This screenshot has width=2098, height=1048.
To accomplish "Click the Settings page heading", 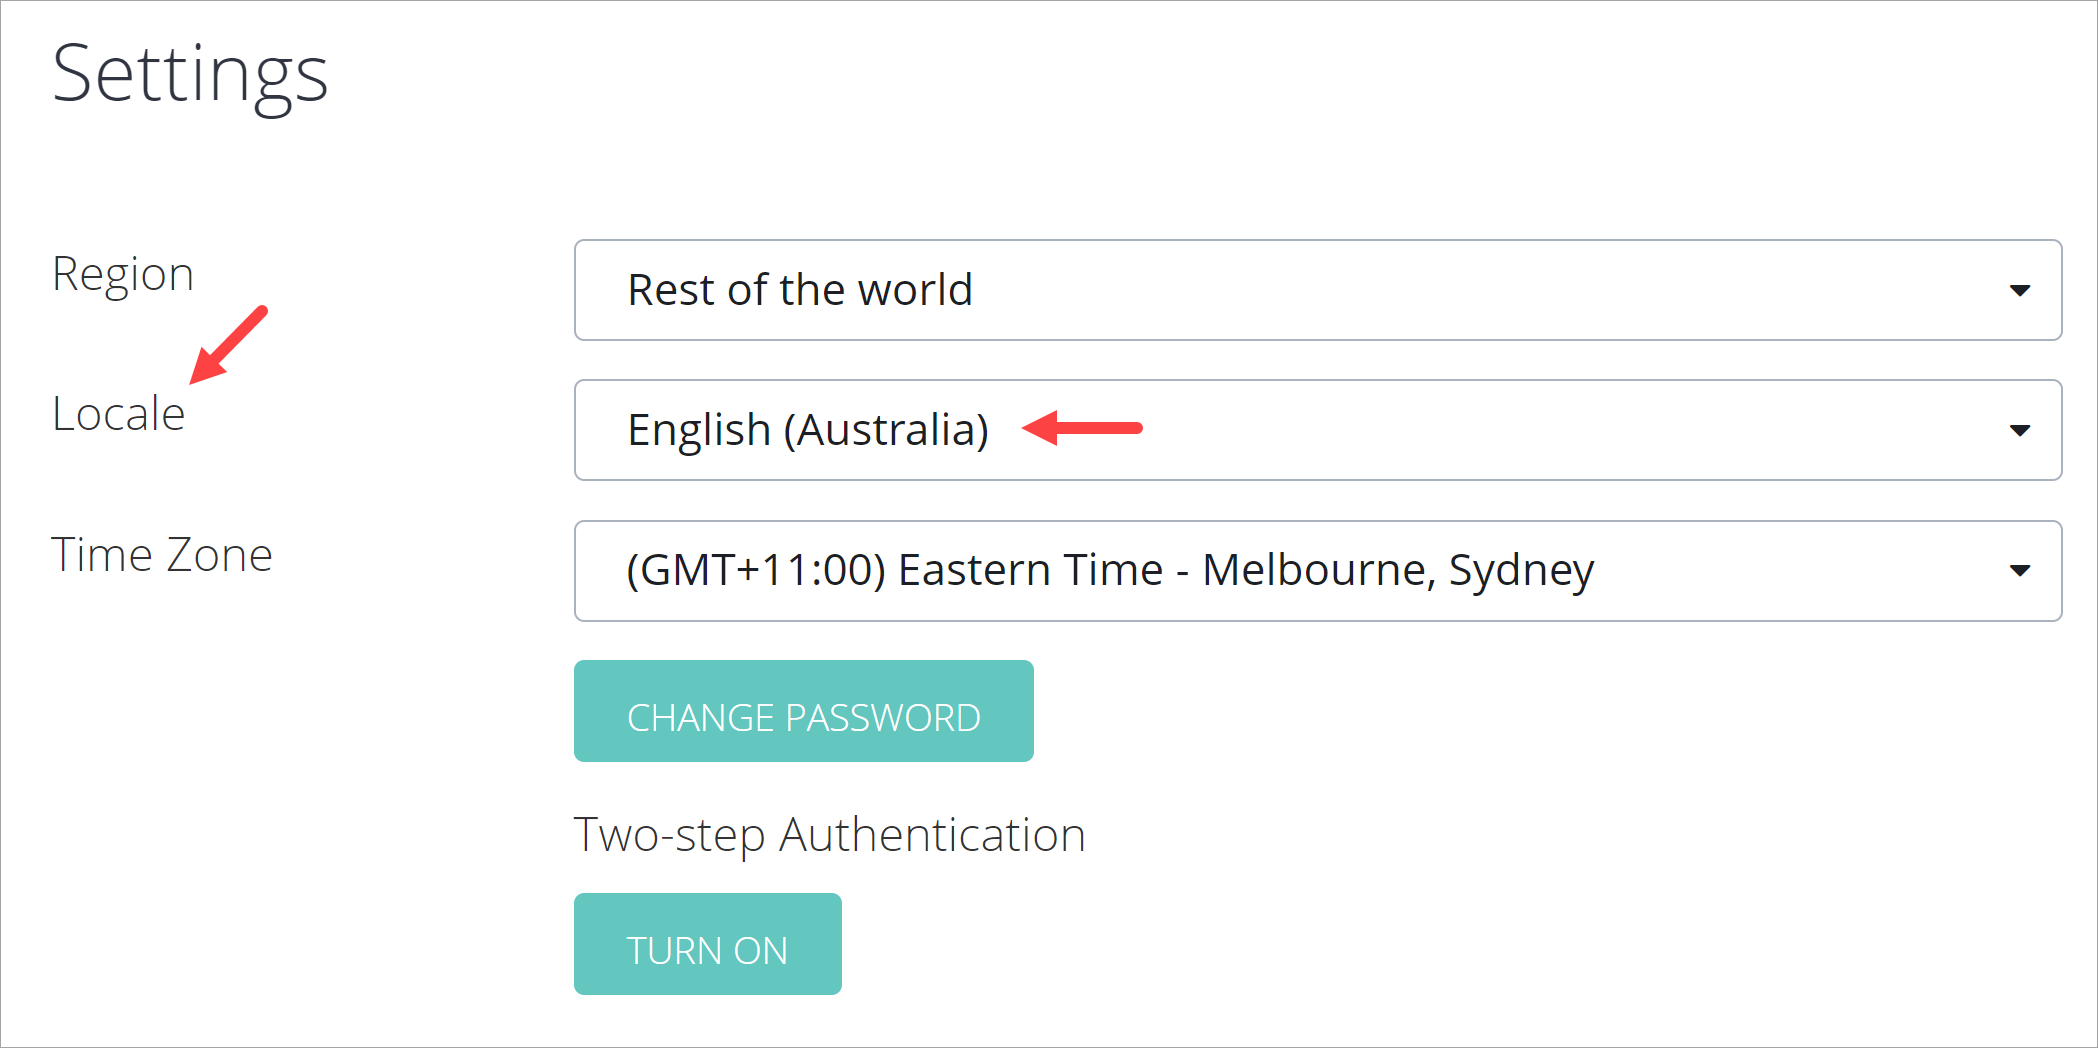I will 190,74.
